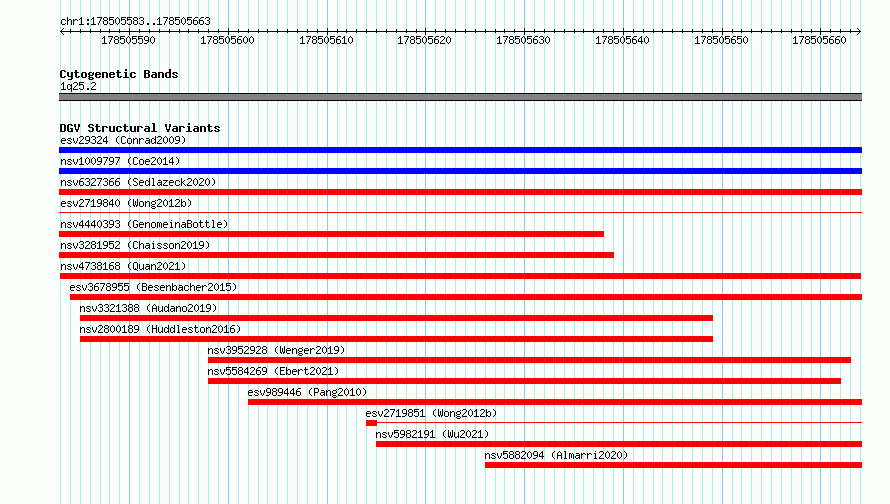Select the red nsv3952928 variant bar
This screenshot has height=504, width=890.
coord(530,360)
